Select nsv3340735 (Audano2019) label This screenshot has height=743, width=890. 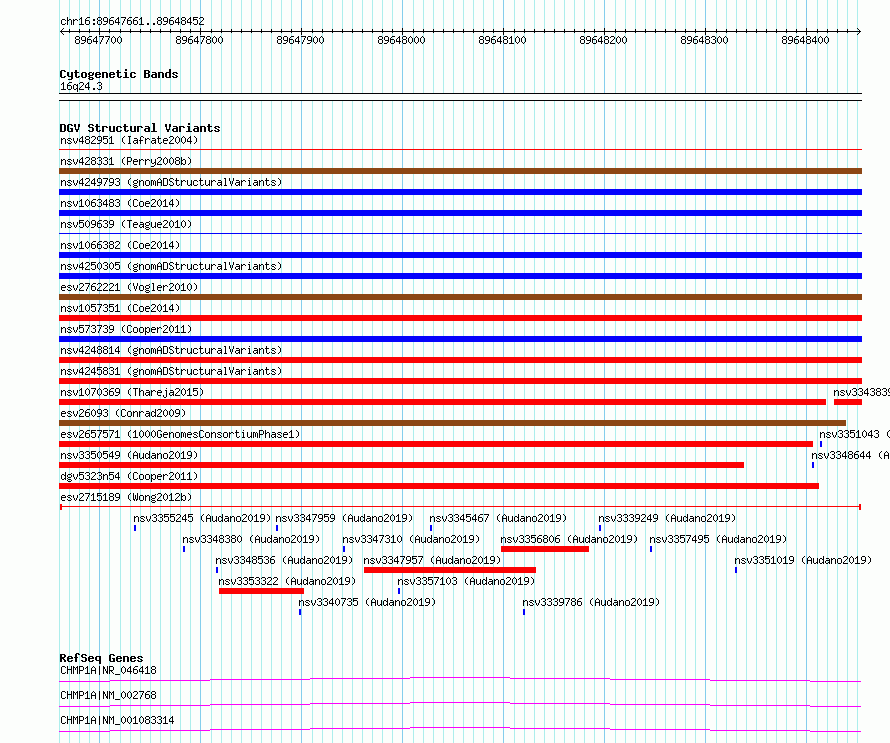tap(367, 602)
